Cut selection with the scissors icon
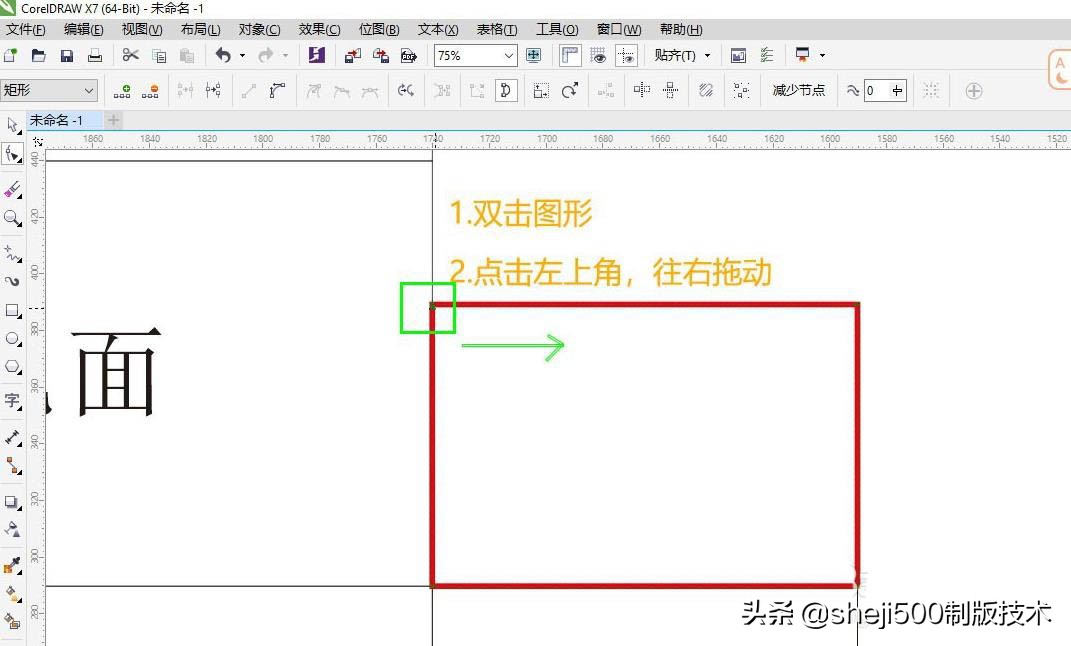The height and width of the screenshot is (646, 1071). 130,55
